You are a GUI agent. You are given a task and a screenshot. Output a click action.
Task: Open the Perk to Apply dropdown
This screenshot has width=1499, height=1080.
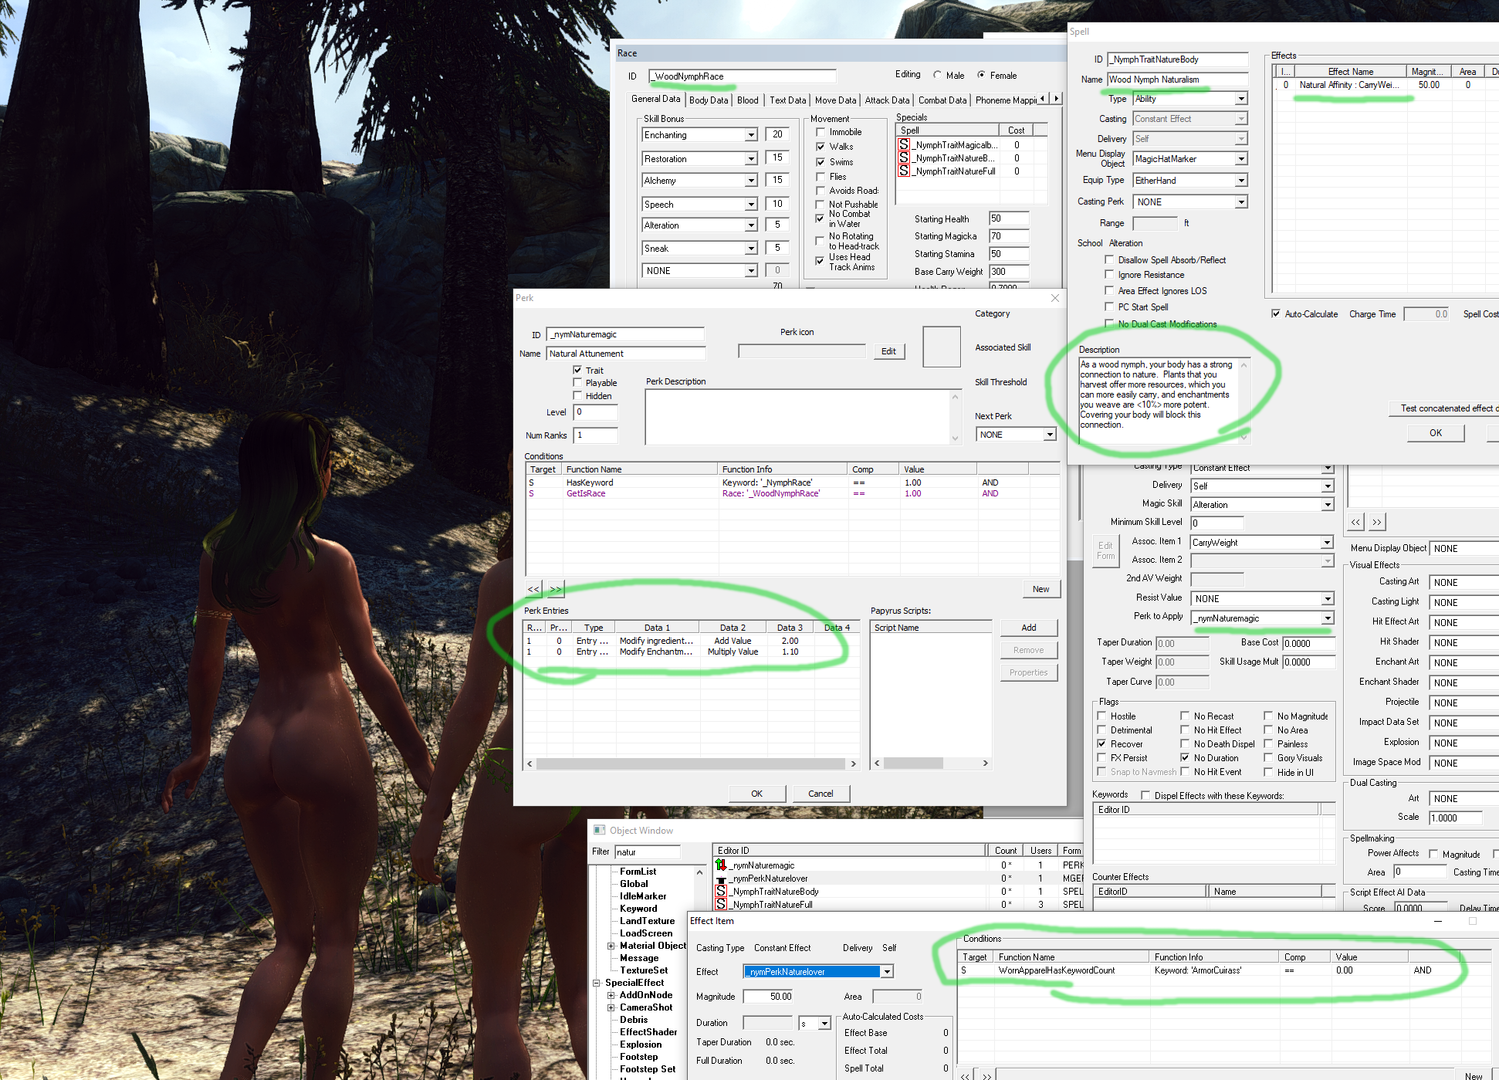[x=1328, y=618]
